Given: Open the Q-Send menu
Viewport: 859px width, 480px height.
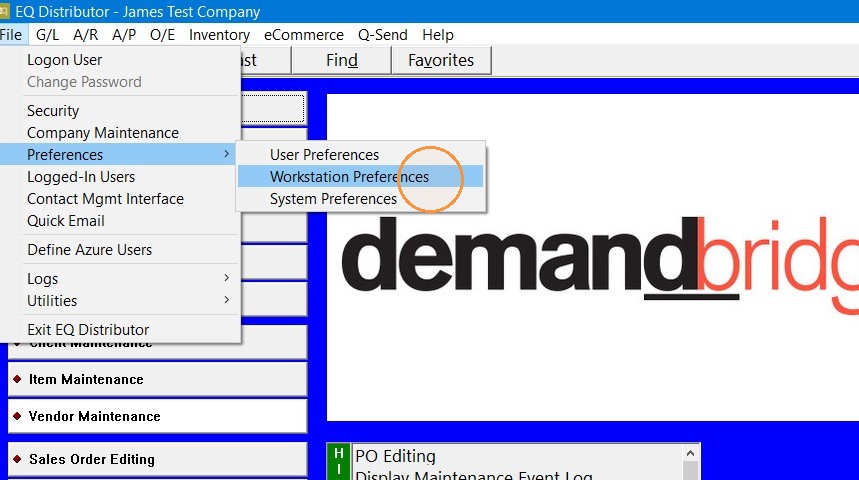Looking at the screenshot, I should (x=382, y=35).
